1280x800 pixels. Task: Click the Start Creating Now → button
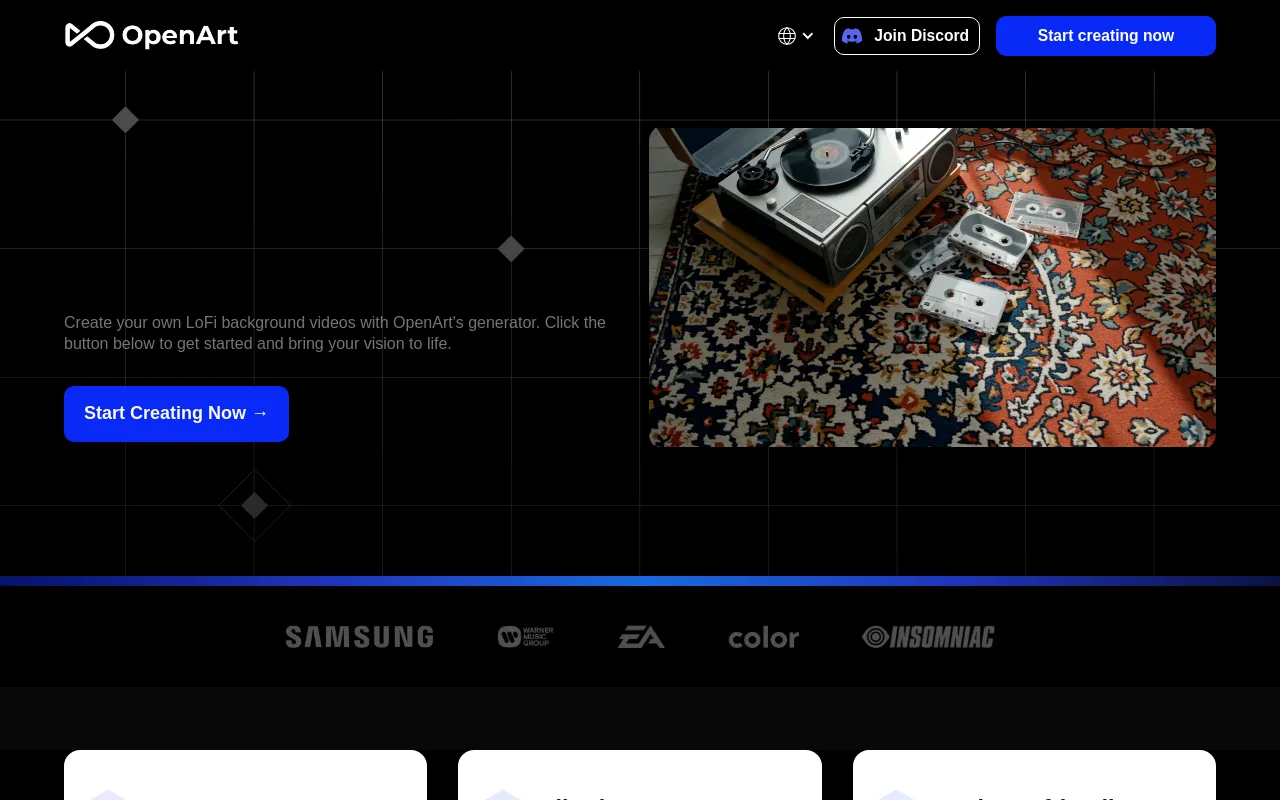pos(176,414)
